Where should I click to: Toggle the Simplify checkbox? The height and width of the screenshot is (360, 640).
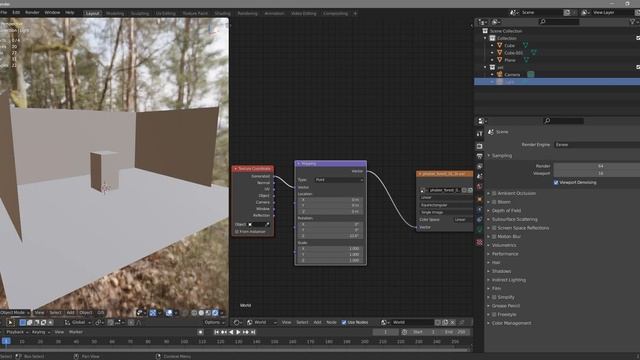point(494,297)
